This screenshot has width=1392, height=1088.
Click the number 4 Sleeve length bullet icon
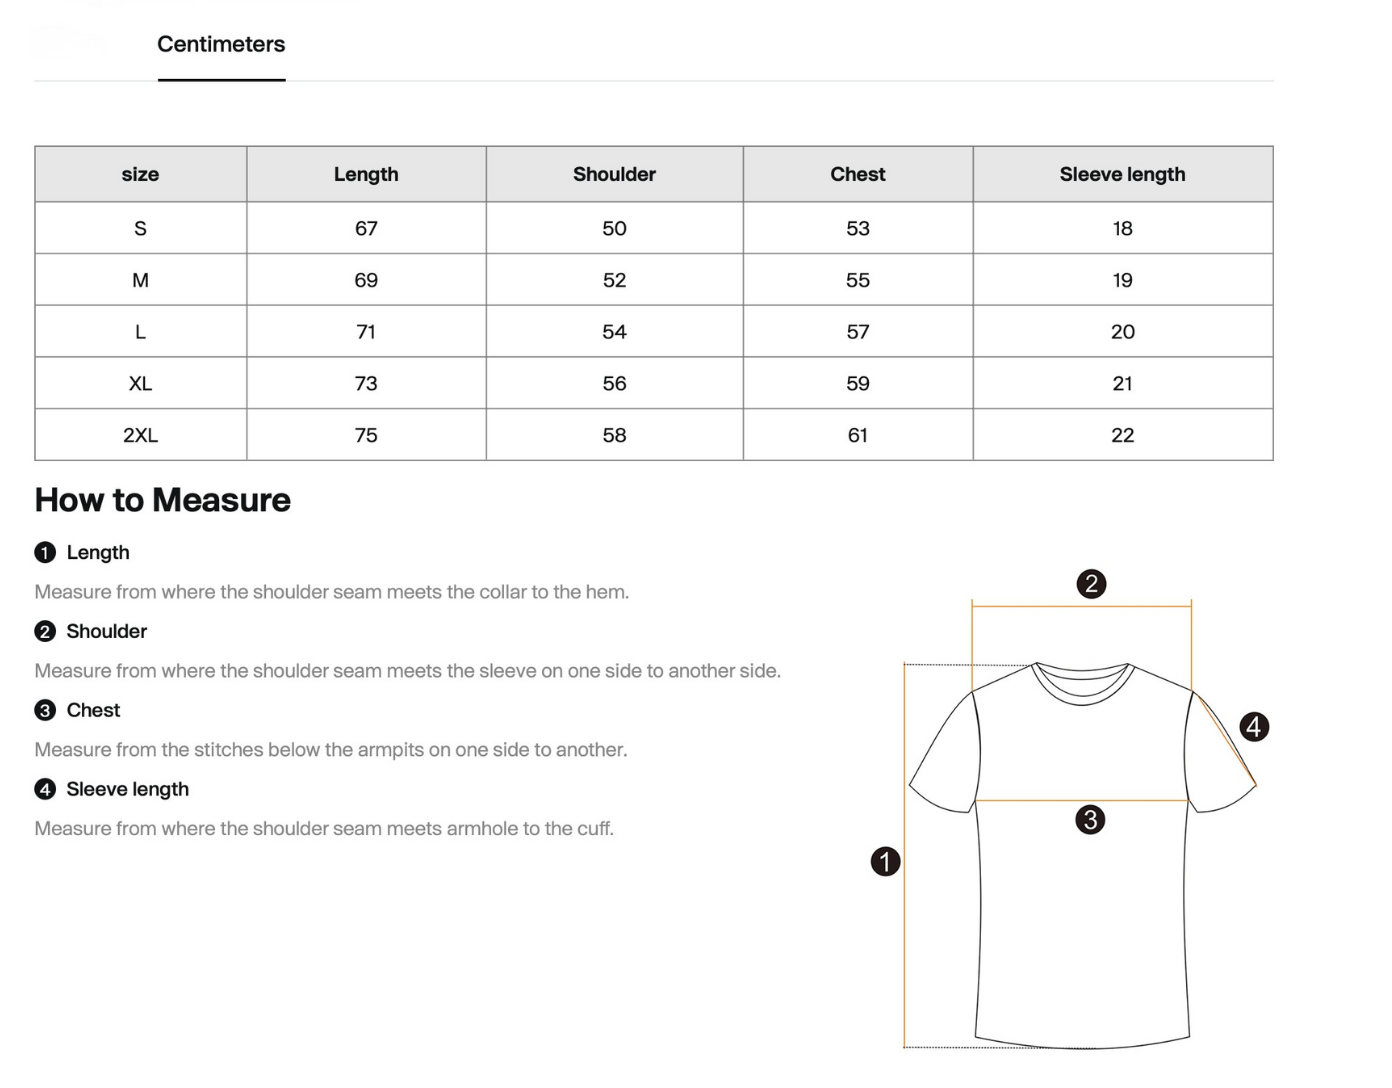(x=45, y=790)
